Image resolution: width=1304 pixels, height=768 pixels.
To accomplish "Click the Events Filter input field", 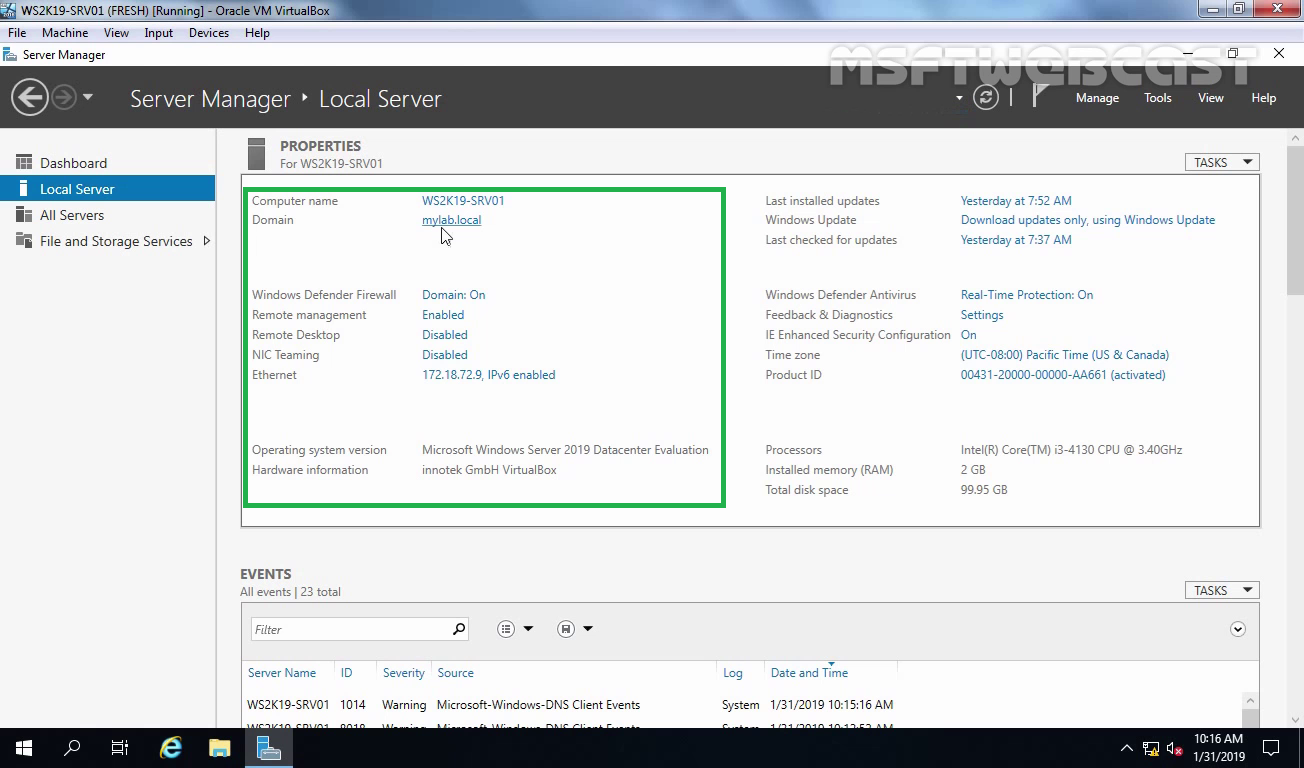I will [x=349, y=629].
